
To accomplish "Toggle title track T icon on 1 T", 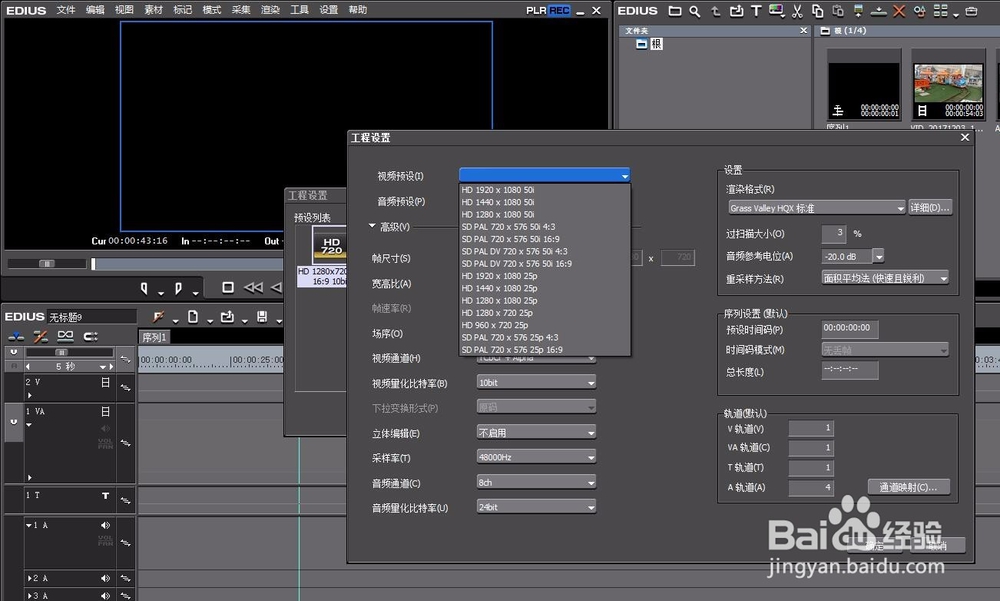I will pos(105,496).
